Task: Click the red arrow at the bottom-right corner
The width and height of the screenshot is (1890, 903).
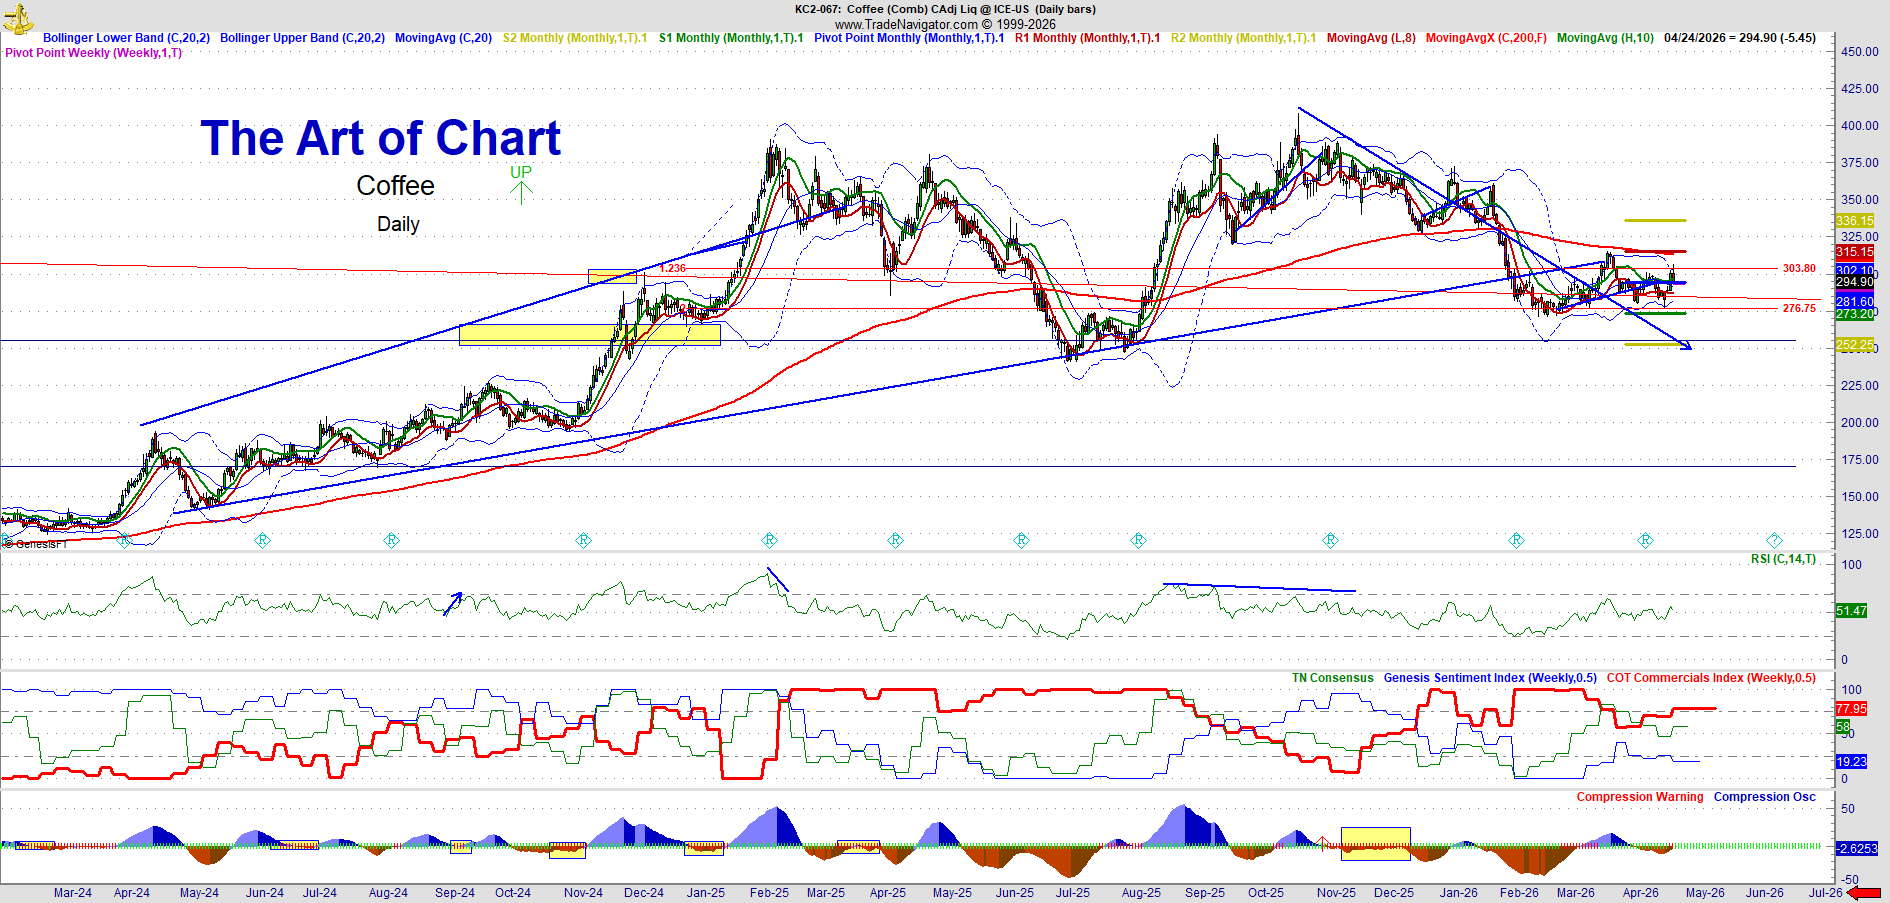Action: pyautogui.click(x=1863, y=893)
